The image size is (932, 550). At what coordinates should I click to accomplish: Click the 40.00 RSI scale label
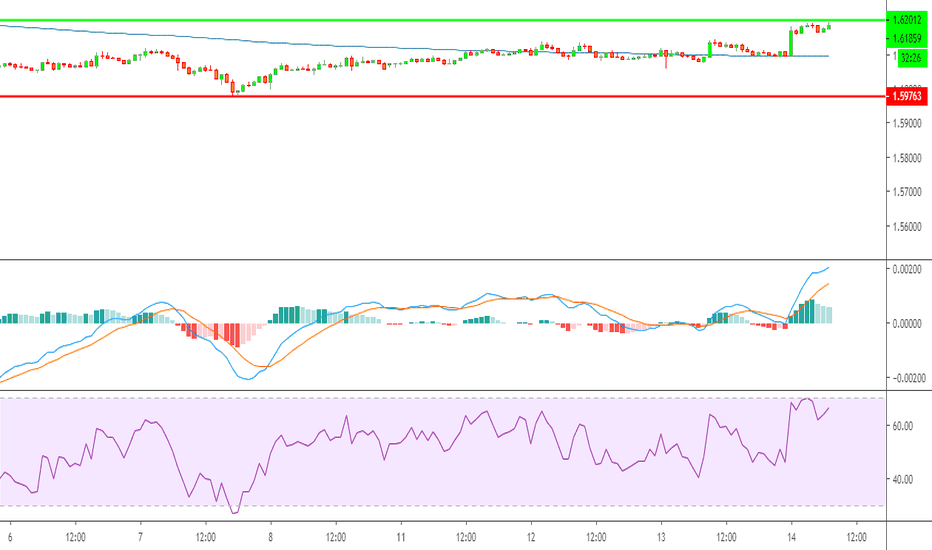coord(904,479)
